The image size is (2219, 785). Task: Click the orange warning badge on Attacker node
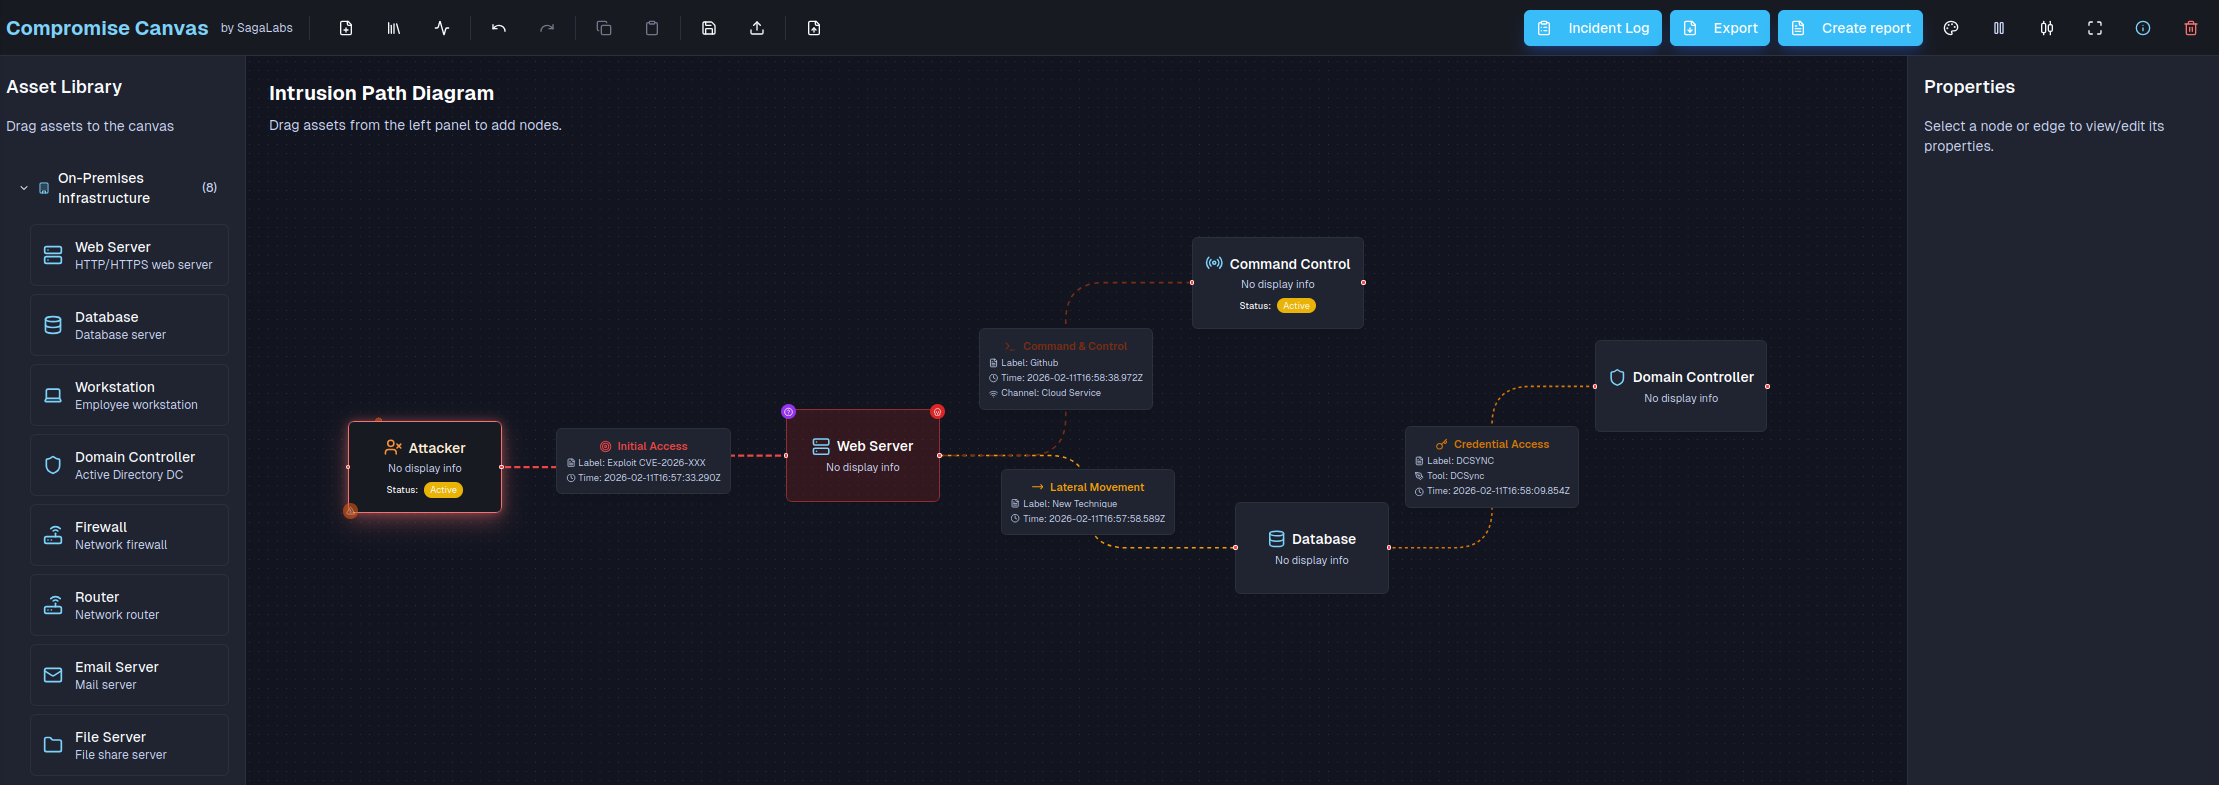pyautogui.click(x=351, y=511)
